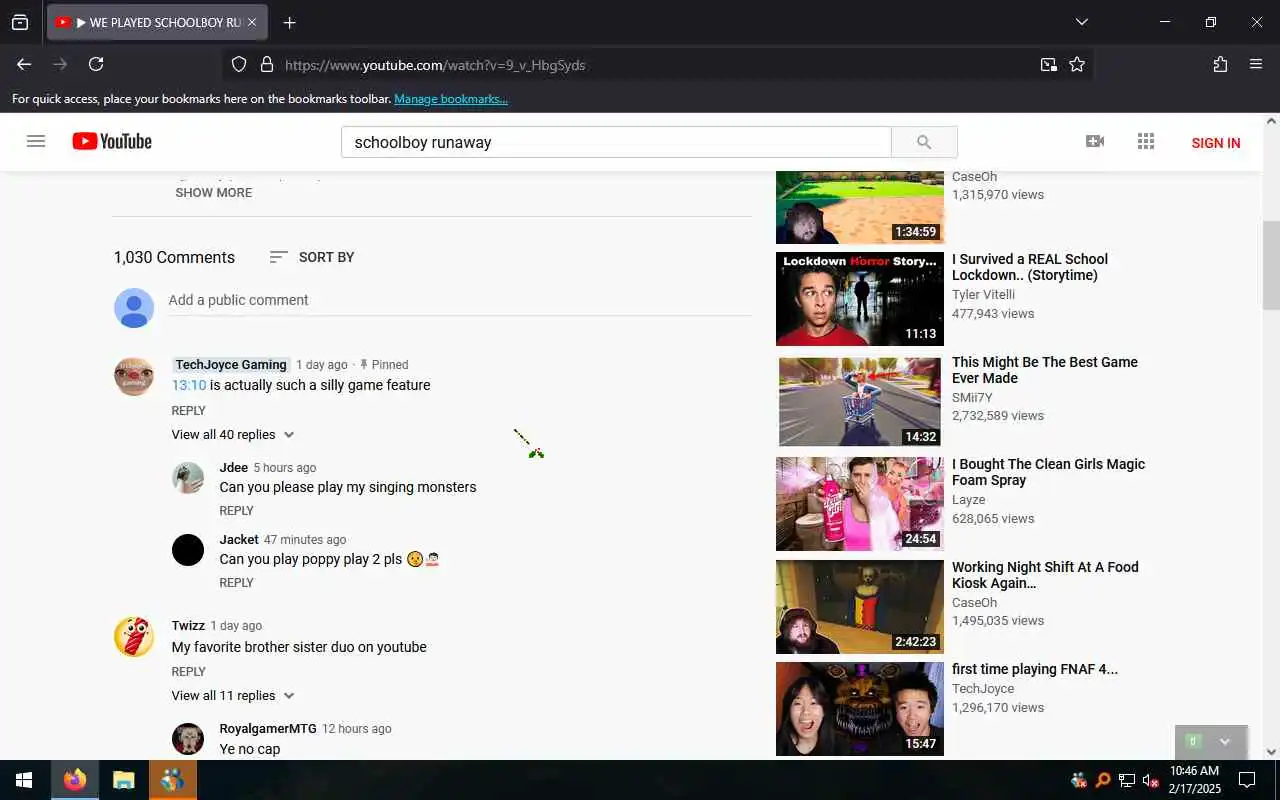Expand the small floating panel chevron at bottom right
This screenshot has height=800, width=1280.
pyautogui.click(x=1225, y=742)
